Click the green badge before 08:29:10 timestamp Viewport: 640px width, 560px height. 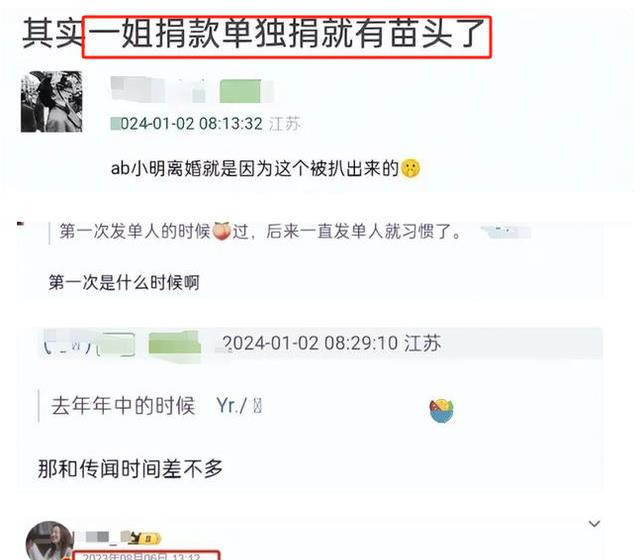pos(175,343)
